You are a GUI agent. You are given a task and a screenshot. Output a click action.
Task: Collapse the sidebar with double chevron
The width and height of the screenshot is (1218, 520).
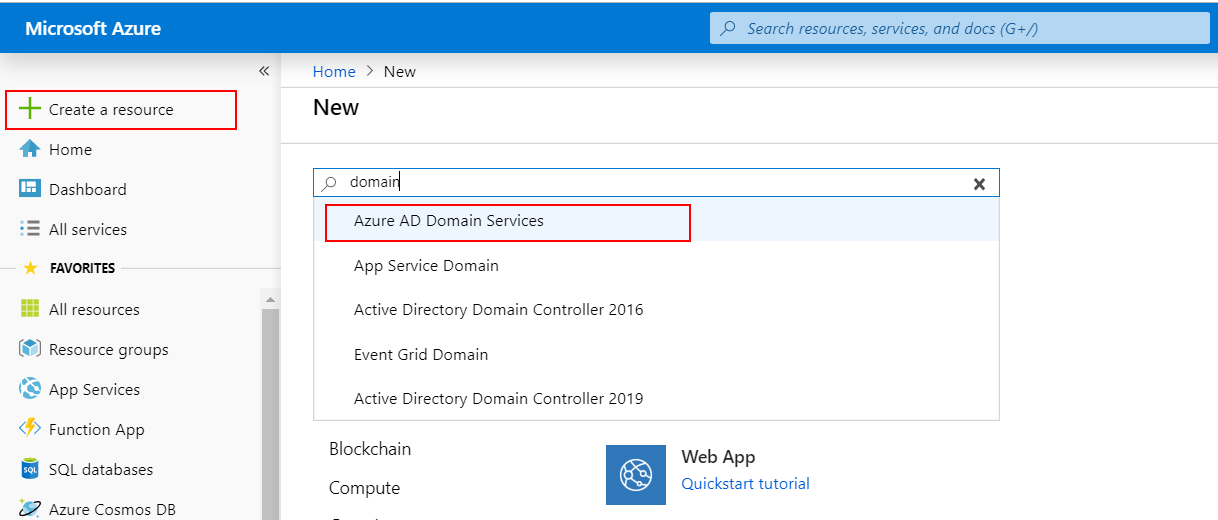click(264, 71)
